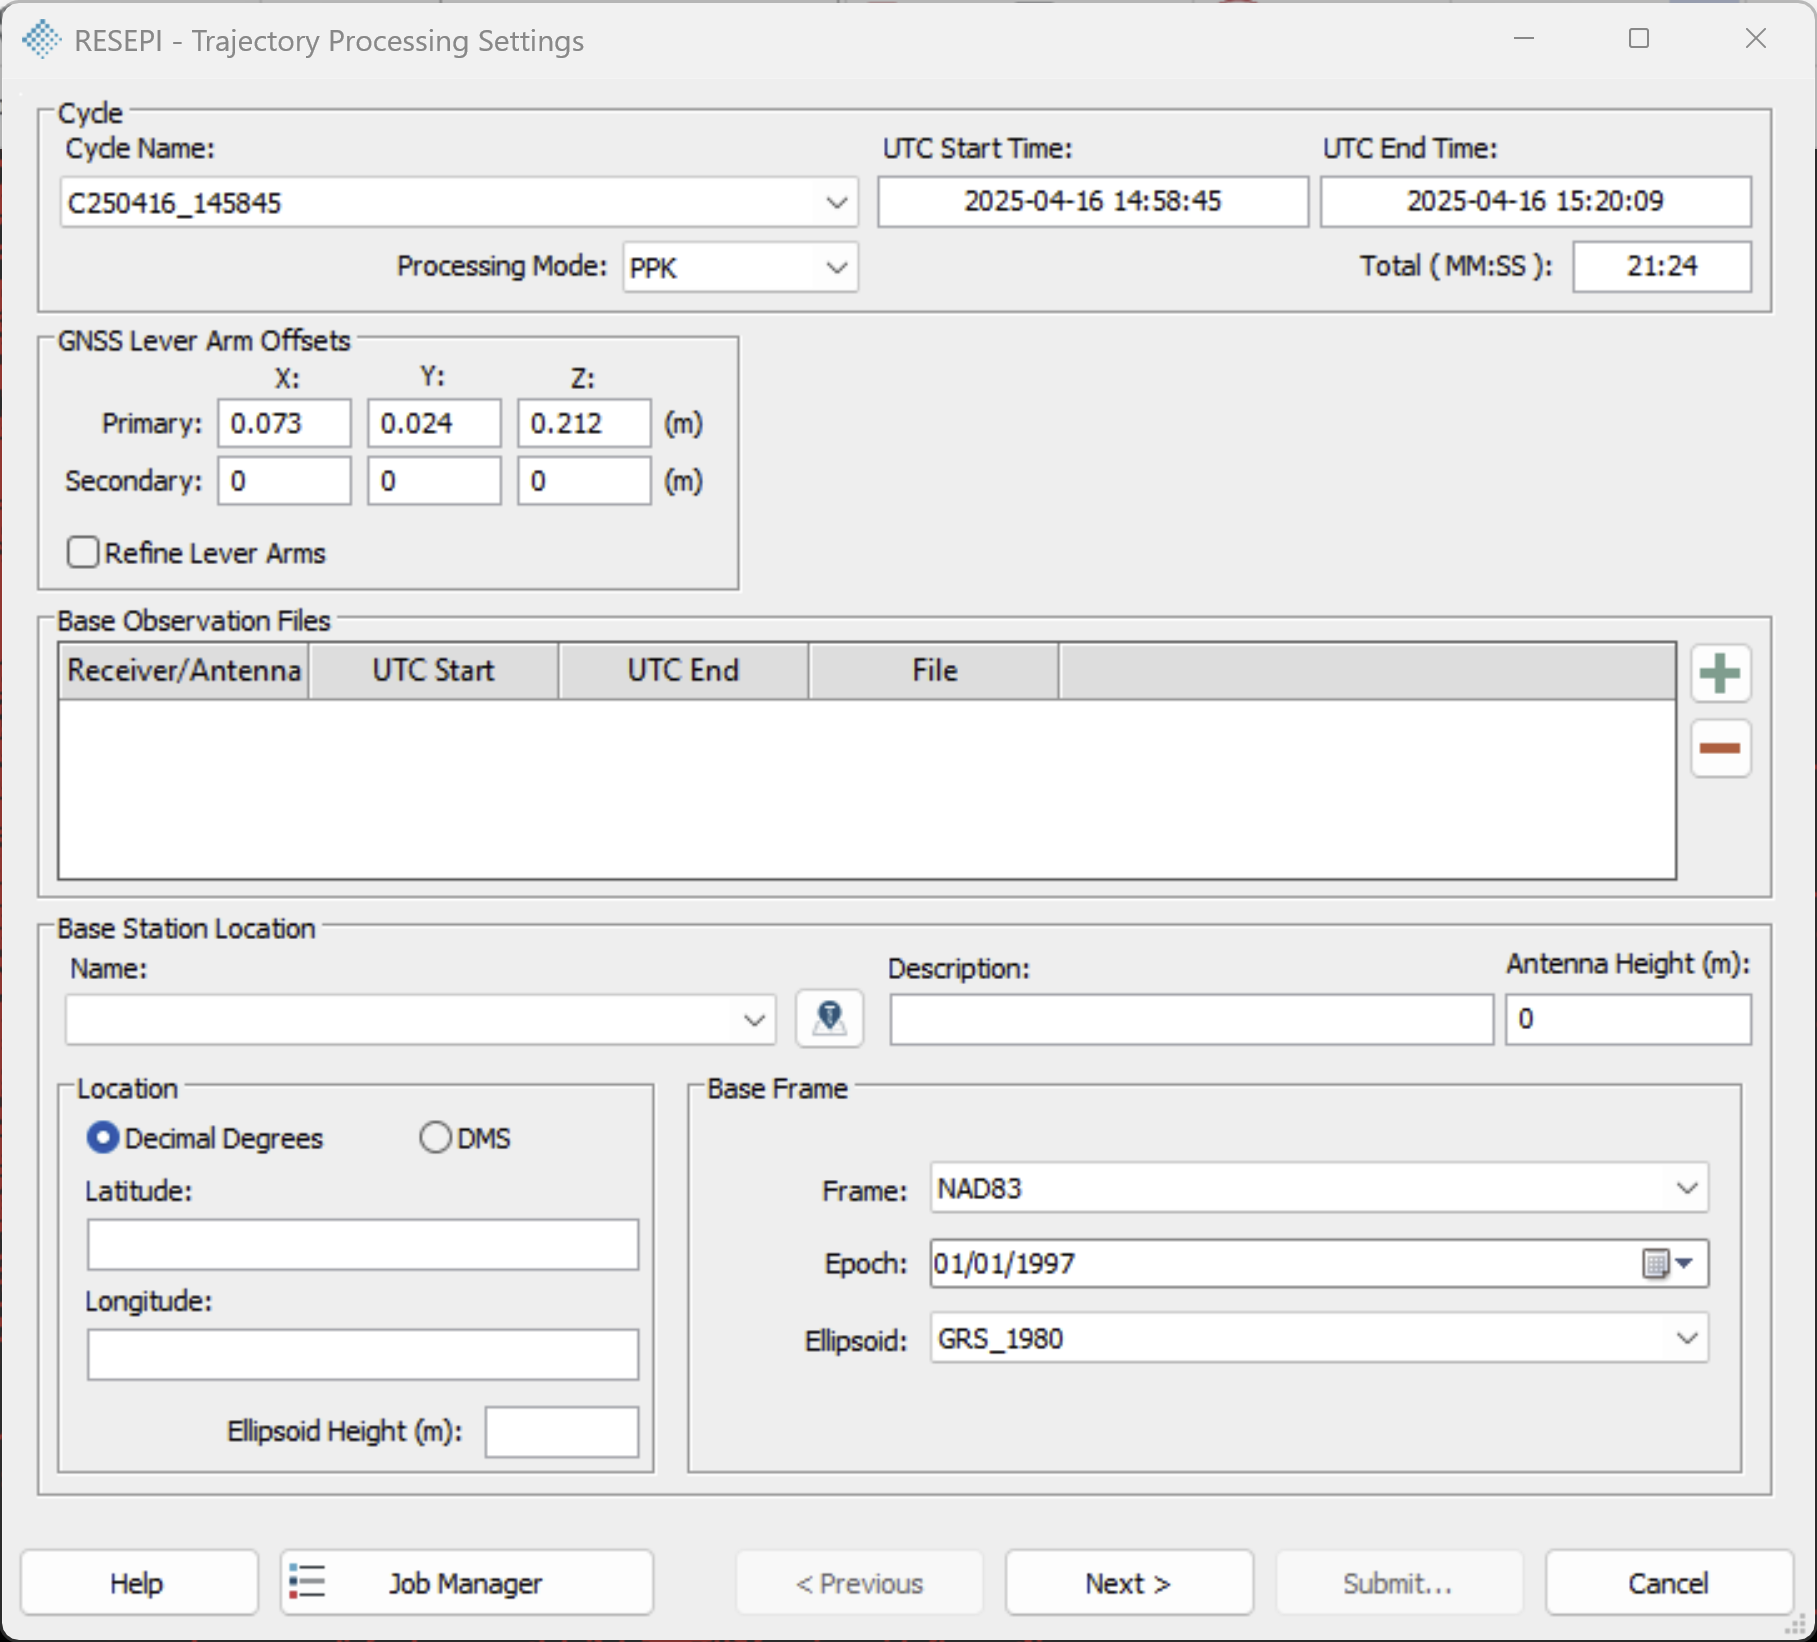
Task: Click the Latitude input field
Action: [362, 1245]
